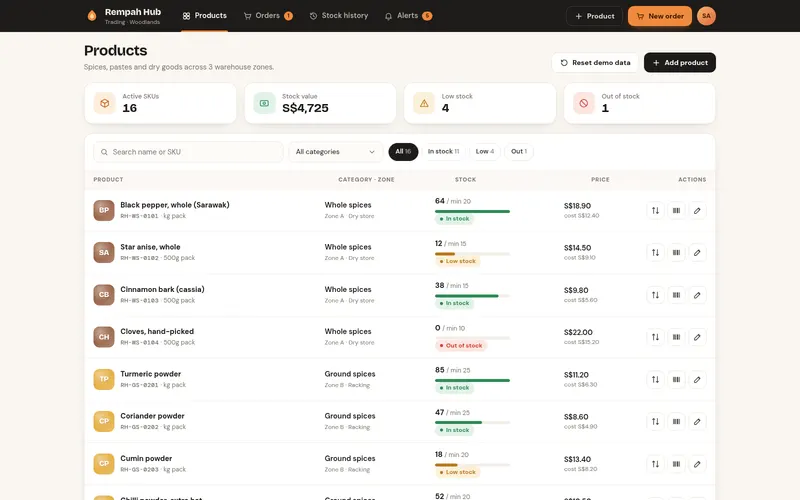Edit the Star anise product
Image resolution: width=800 pixels, height=500 pixels.
point(697,253)
